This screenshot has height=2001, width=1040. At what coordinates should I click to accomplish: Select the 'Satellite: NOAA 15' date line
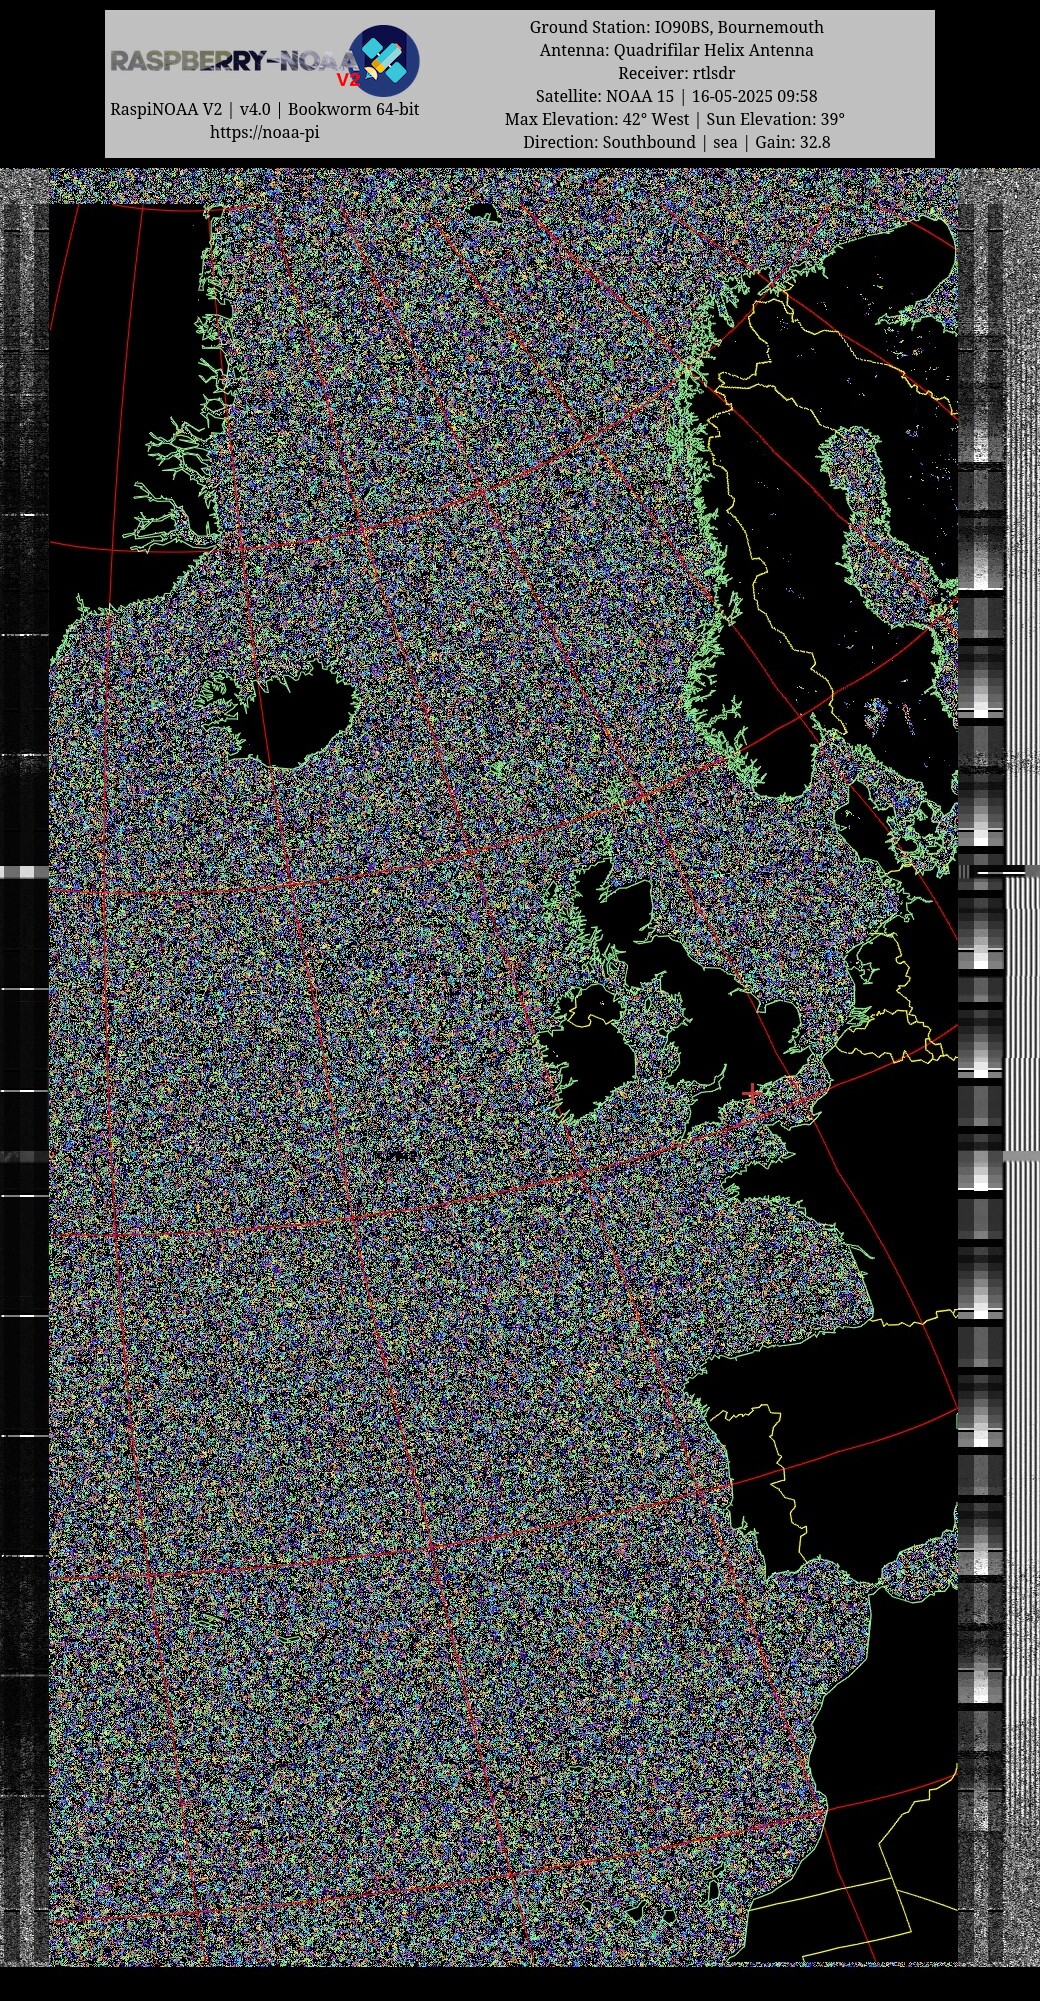(676, 96)
